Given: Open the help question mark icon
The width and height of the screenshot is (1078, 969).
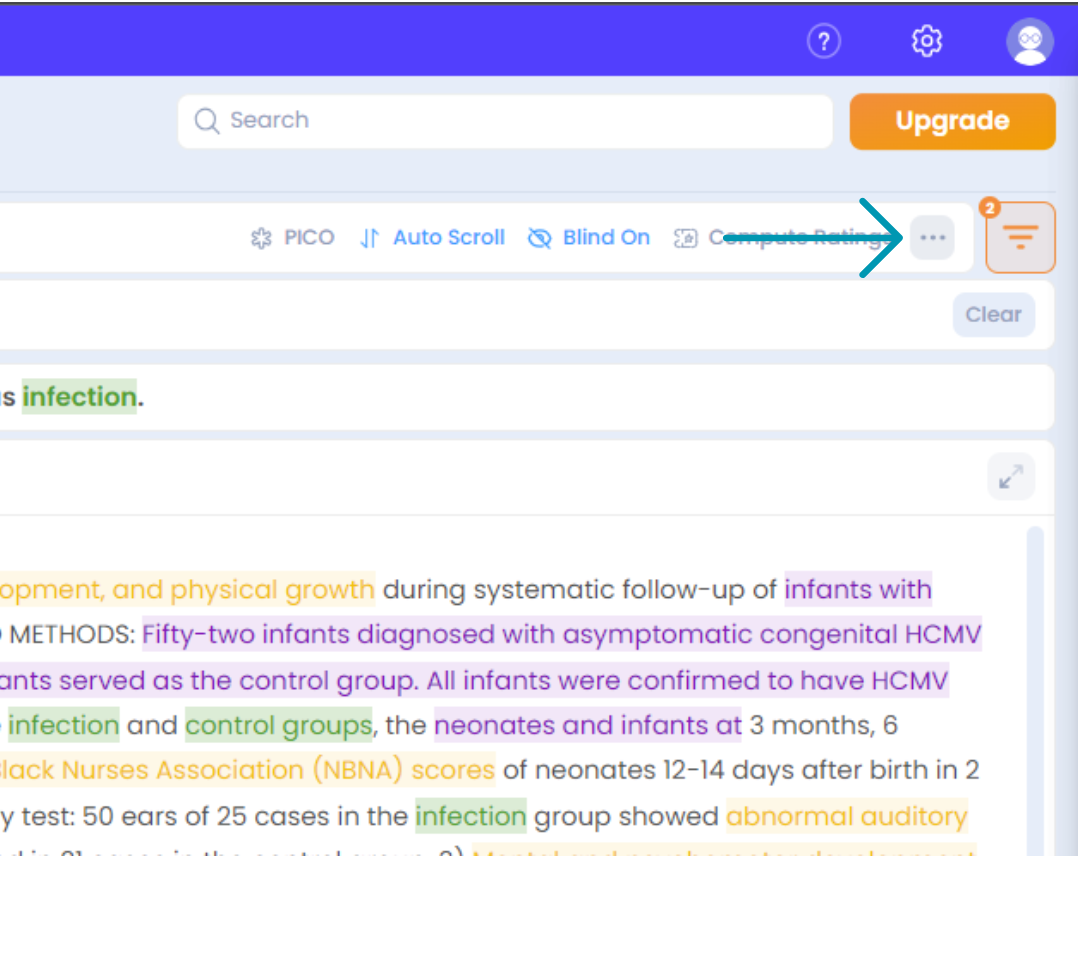Looking at the screenshot, I should click(823, 41).
